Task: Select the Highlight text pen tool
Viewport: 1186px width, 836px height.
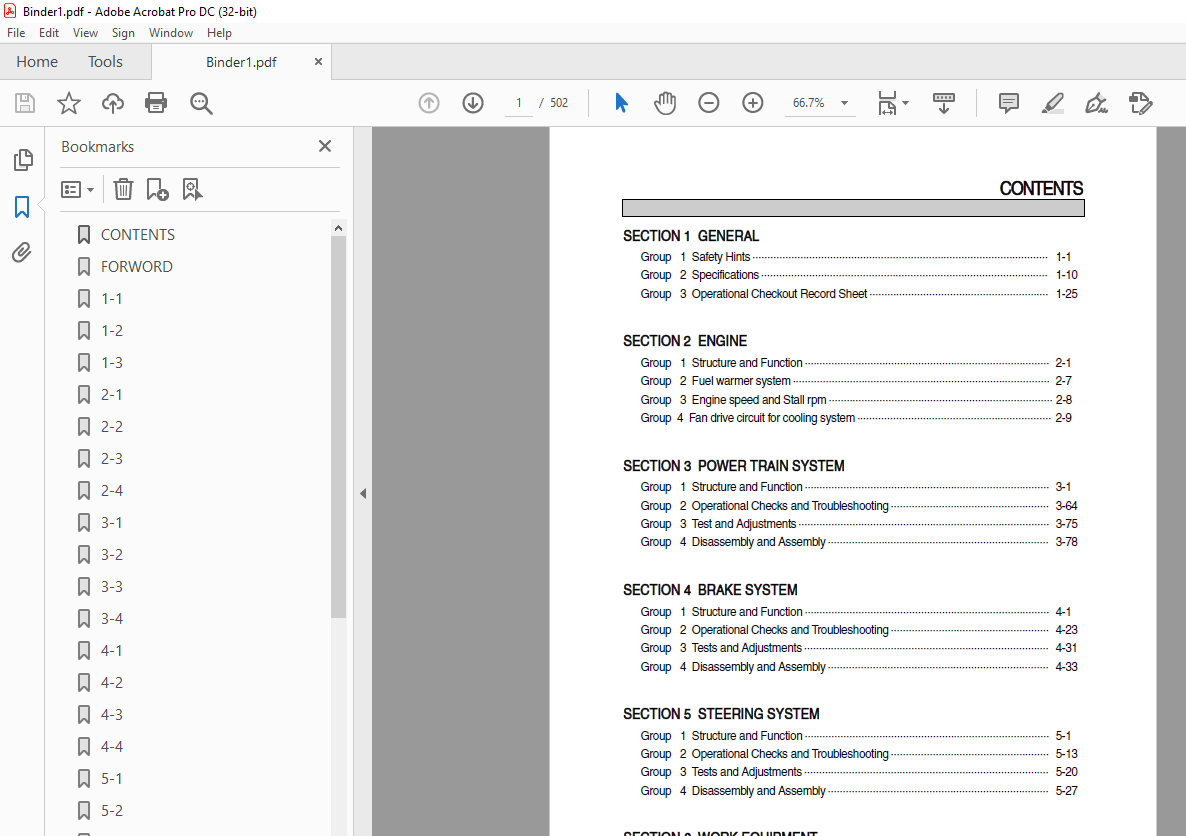Action: click(x=1052, y=103)
